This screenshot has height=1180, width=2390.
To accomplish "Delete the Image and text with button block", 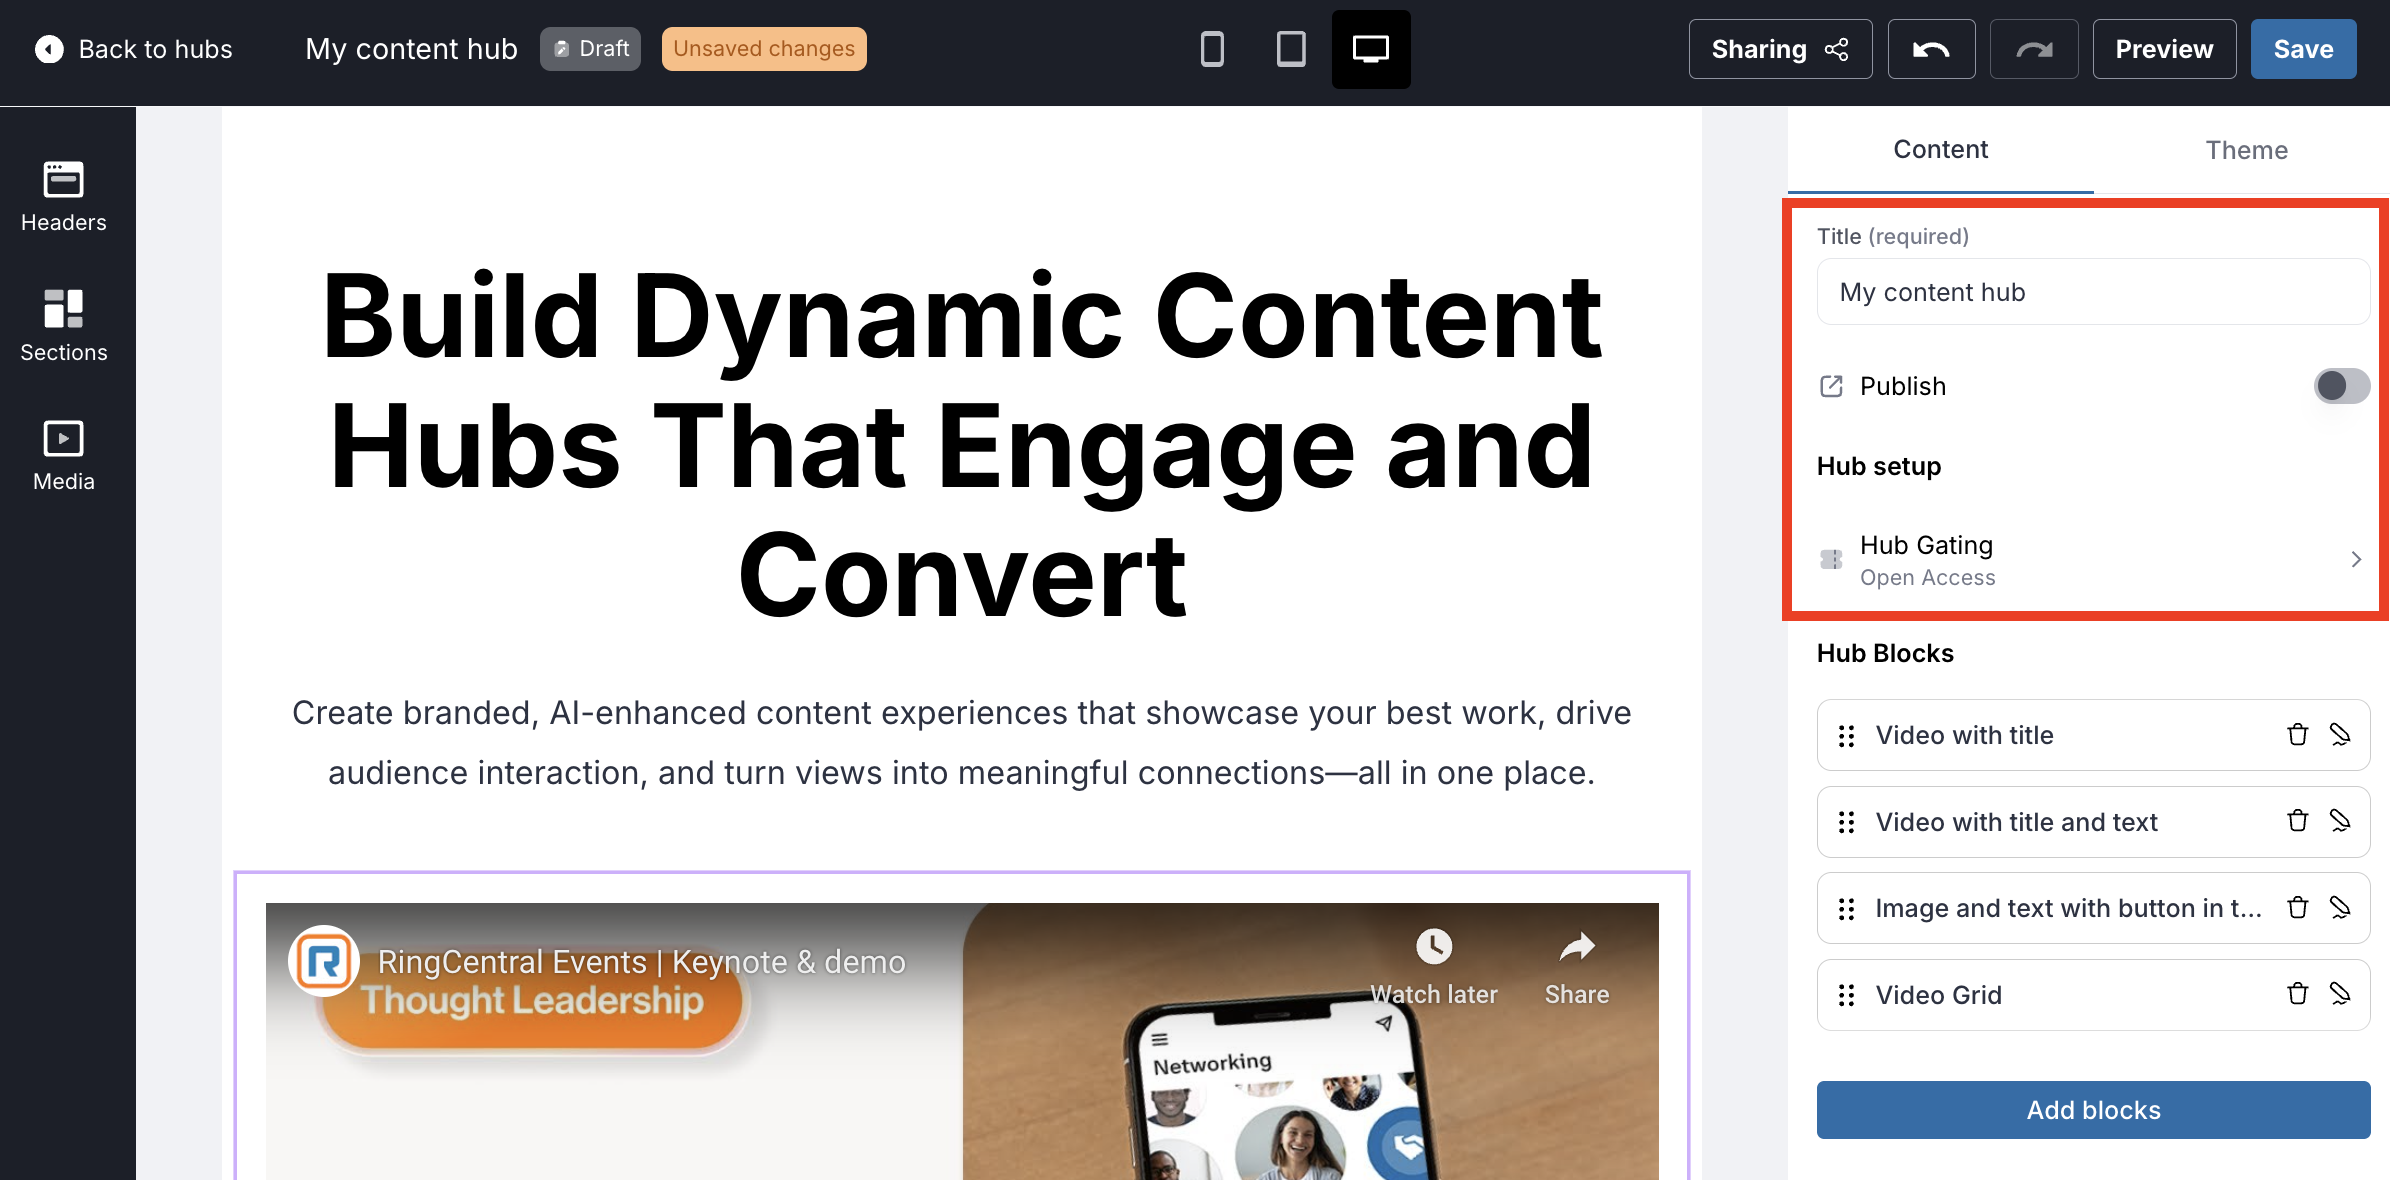I will (x=2297, y=908).
